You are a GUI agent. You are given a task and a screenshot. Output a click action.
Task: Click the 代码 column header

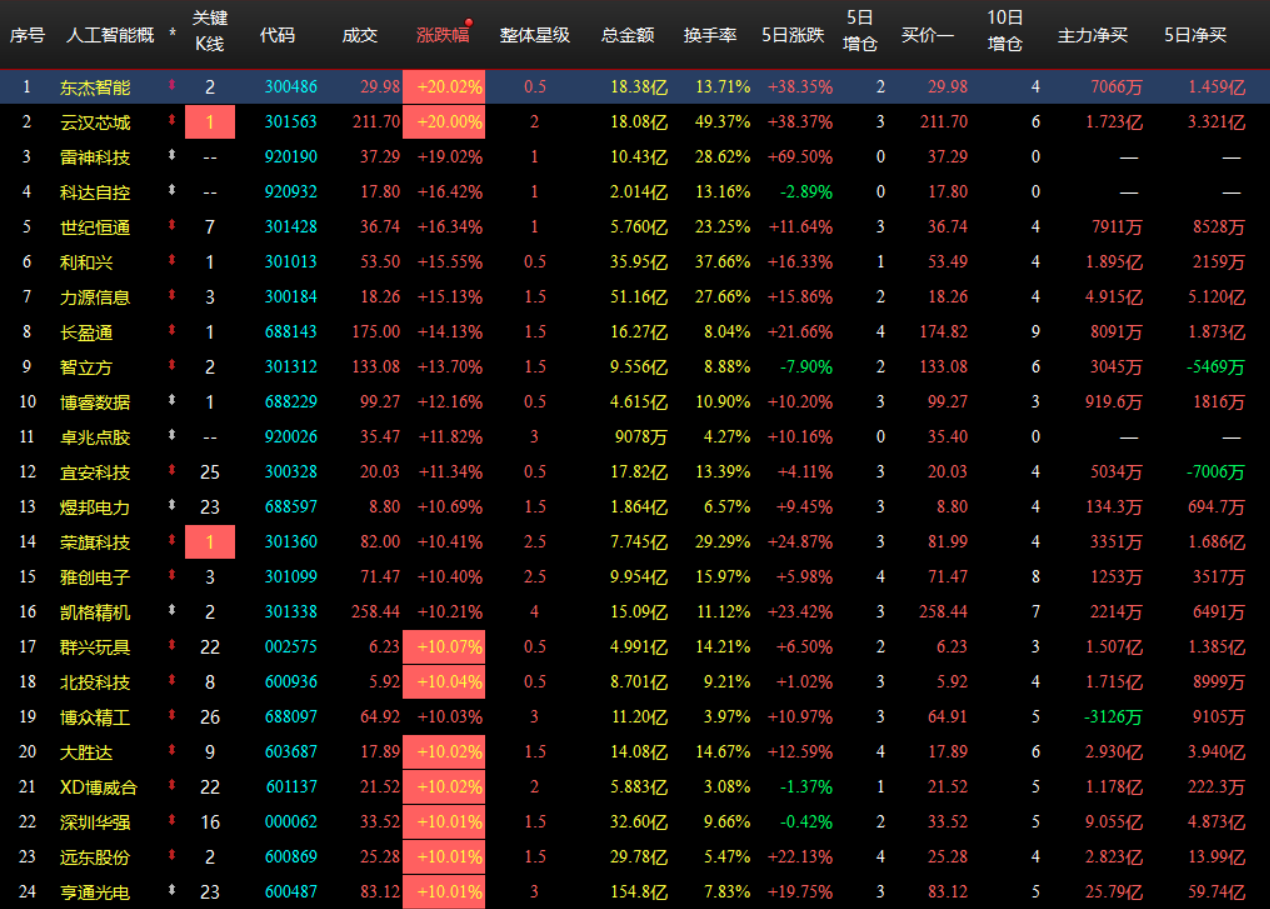tap(277, 35)
